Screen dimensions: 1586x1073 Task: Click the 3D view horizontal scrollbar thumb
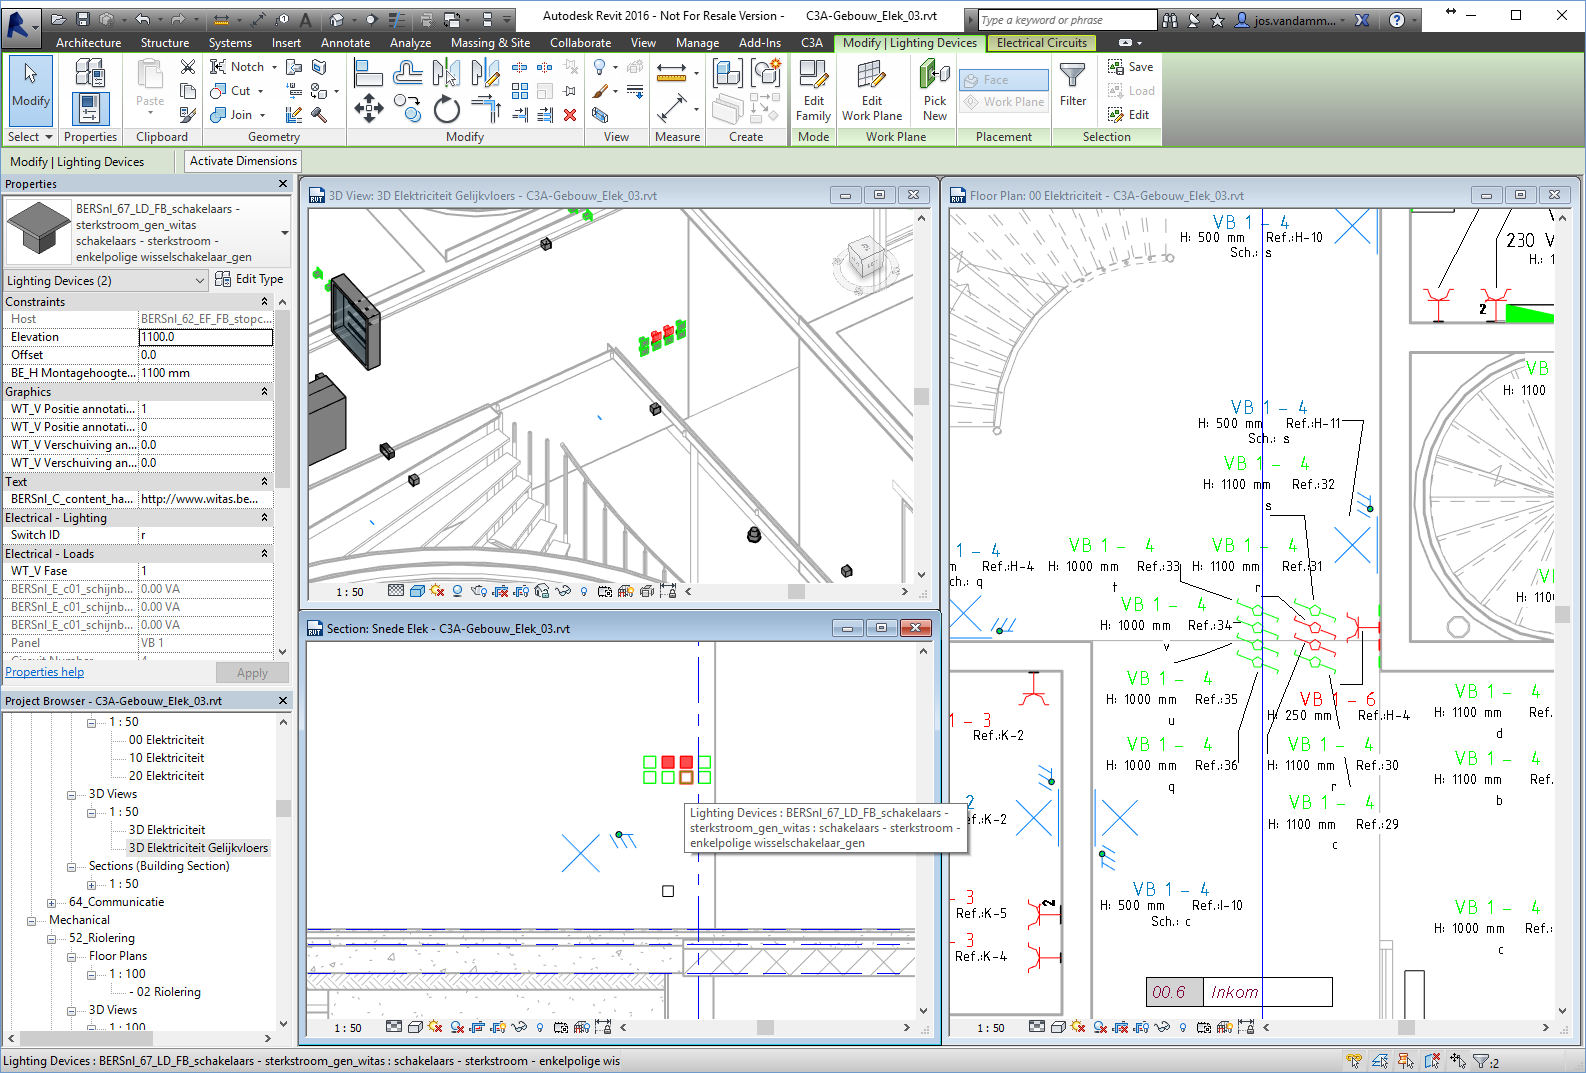(x=797, y=592)
